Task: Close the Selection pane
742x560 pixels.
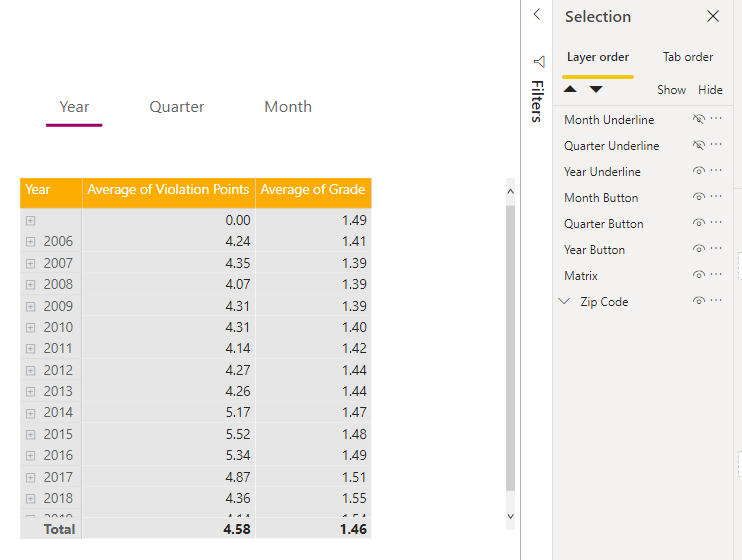Action: click(x=713, y=17)
